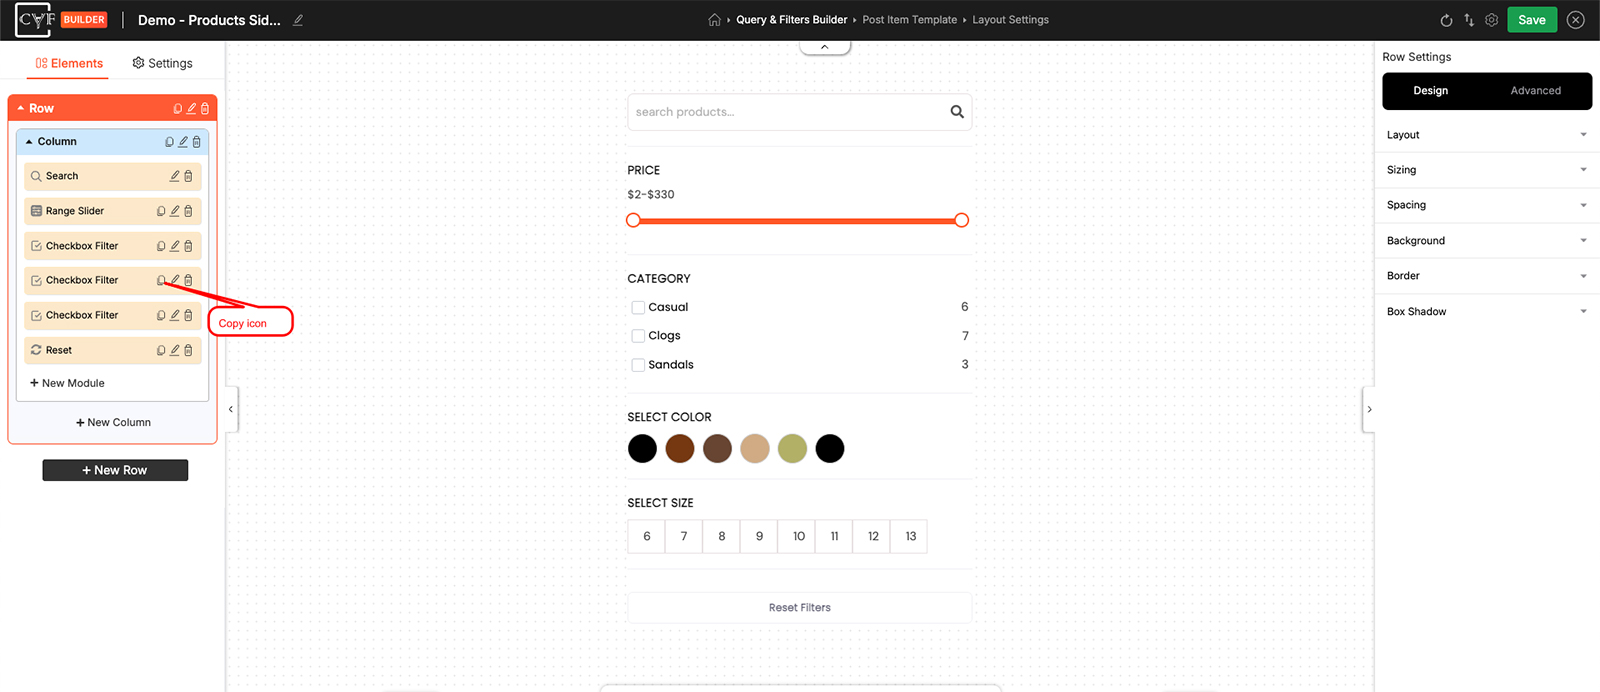Click the search magnifier icon in preview
Viewport: 1600px width, 692px height.
pos(957,112)
